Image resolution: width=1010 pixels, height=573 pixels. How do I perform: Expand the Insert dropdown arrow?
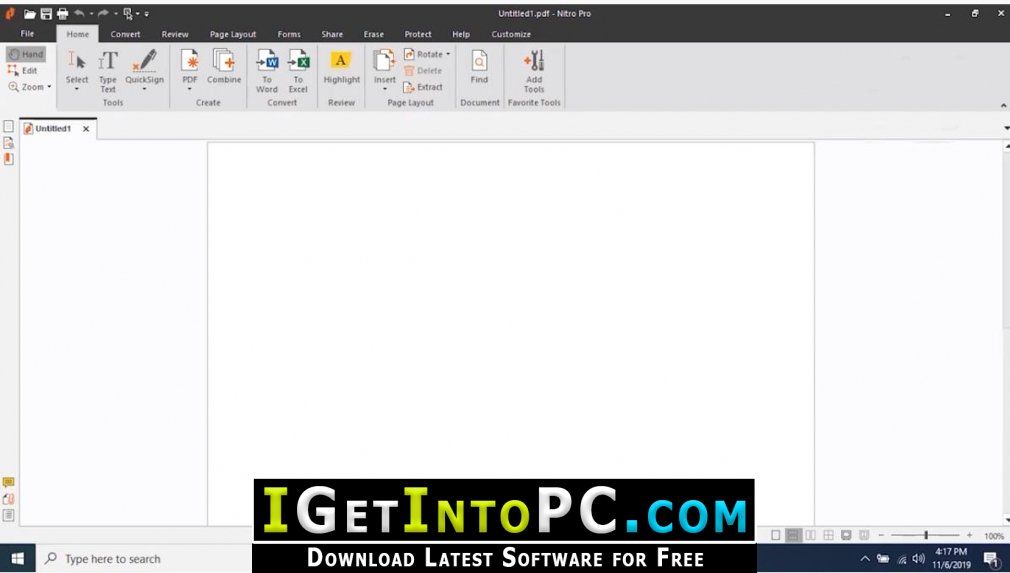pyautogui.click(x=385, y=89)
